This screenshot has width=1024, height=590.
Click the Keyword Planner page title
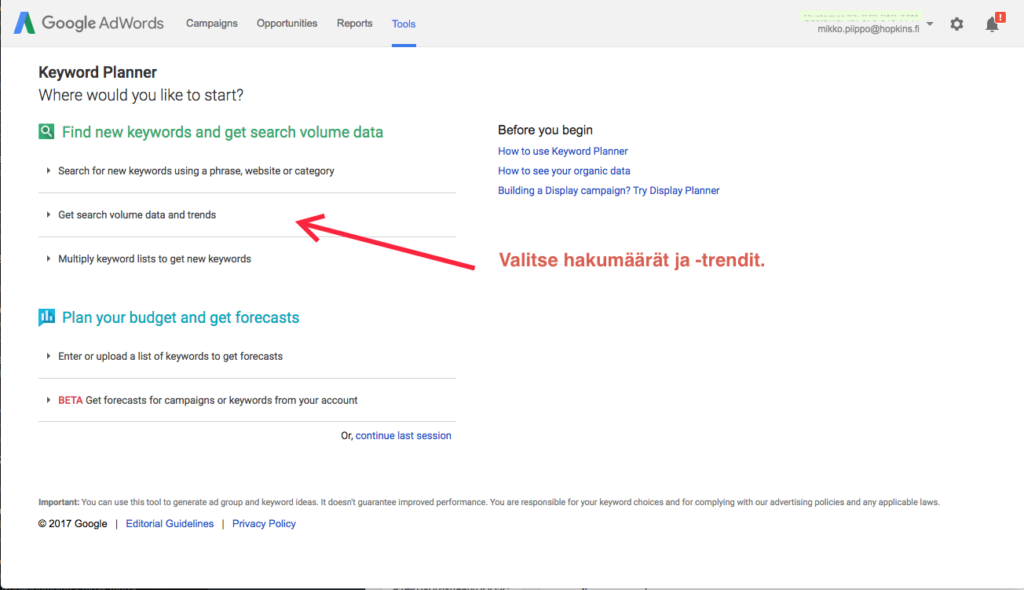98,72
